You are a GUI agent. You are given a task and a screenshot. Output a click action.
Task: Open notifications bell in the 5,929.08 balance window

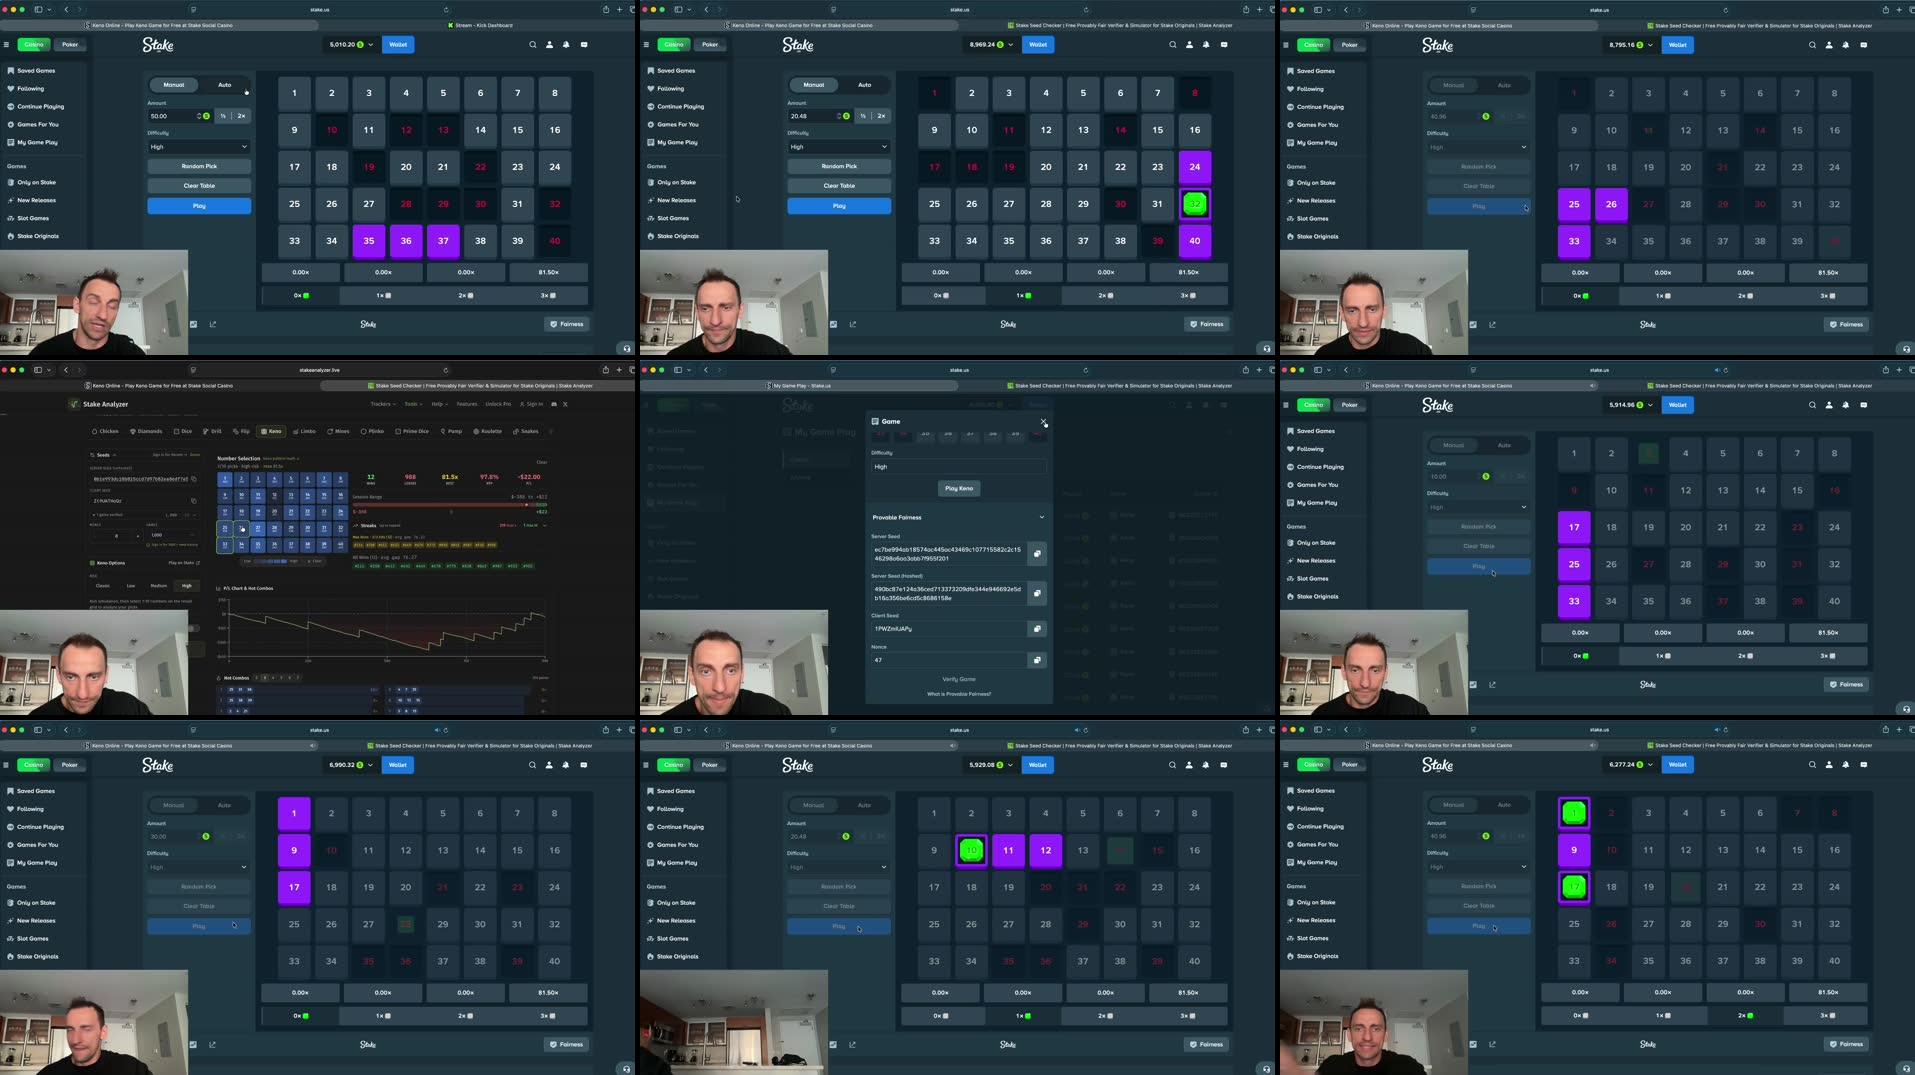[1206, 764]
